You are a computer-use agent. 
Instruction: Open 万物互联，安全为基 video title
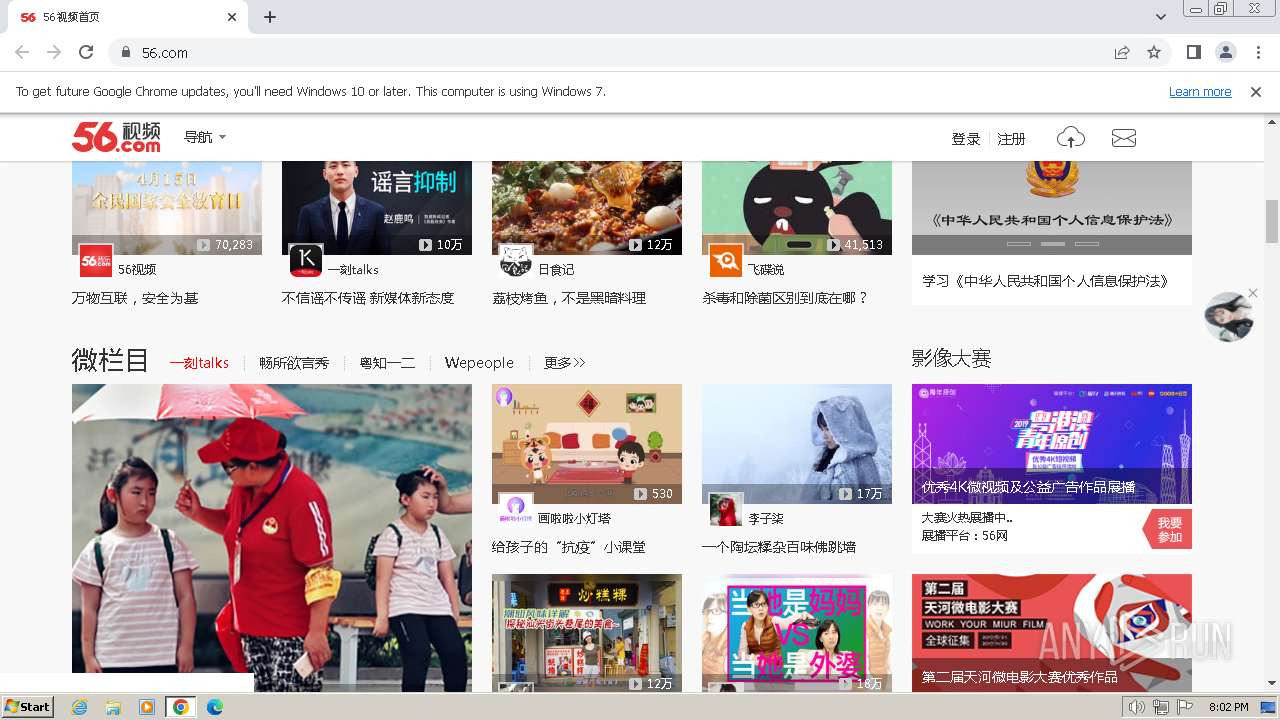(135, 298)
